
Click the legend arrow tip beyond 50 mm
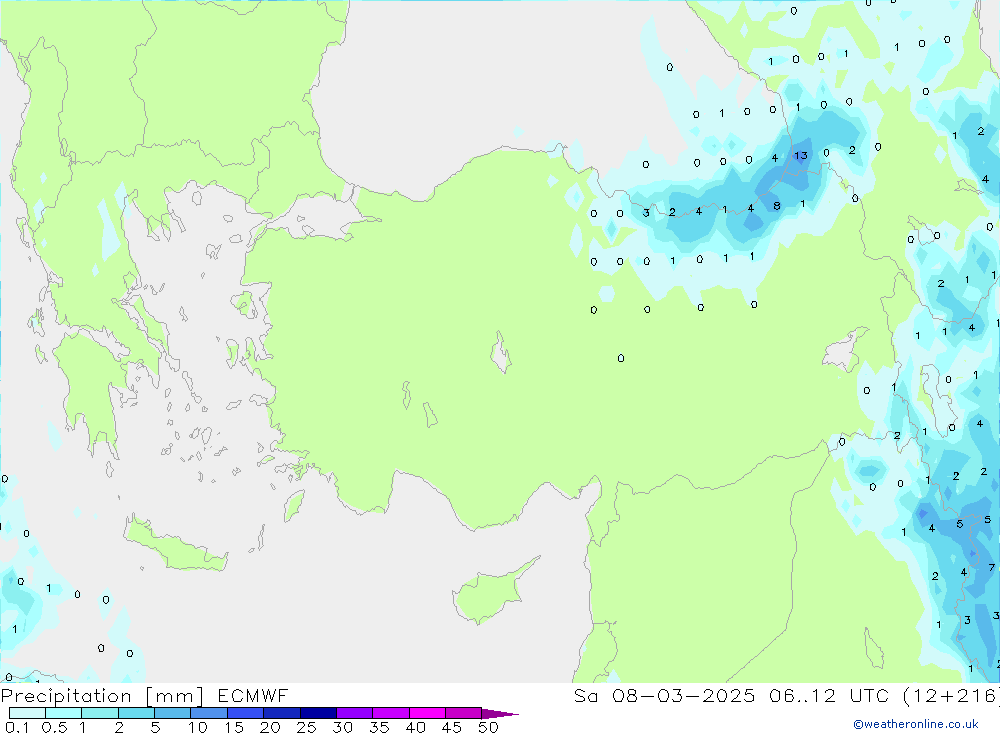pyautogui.click(x=500, y=714)
